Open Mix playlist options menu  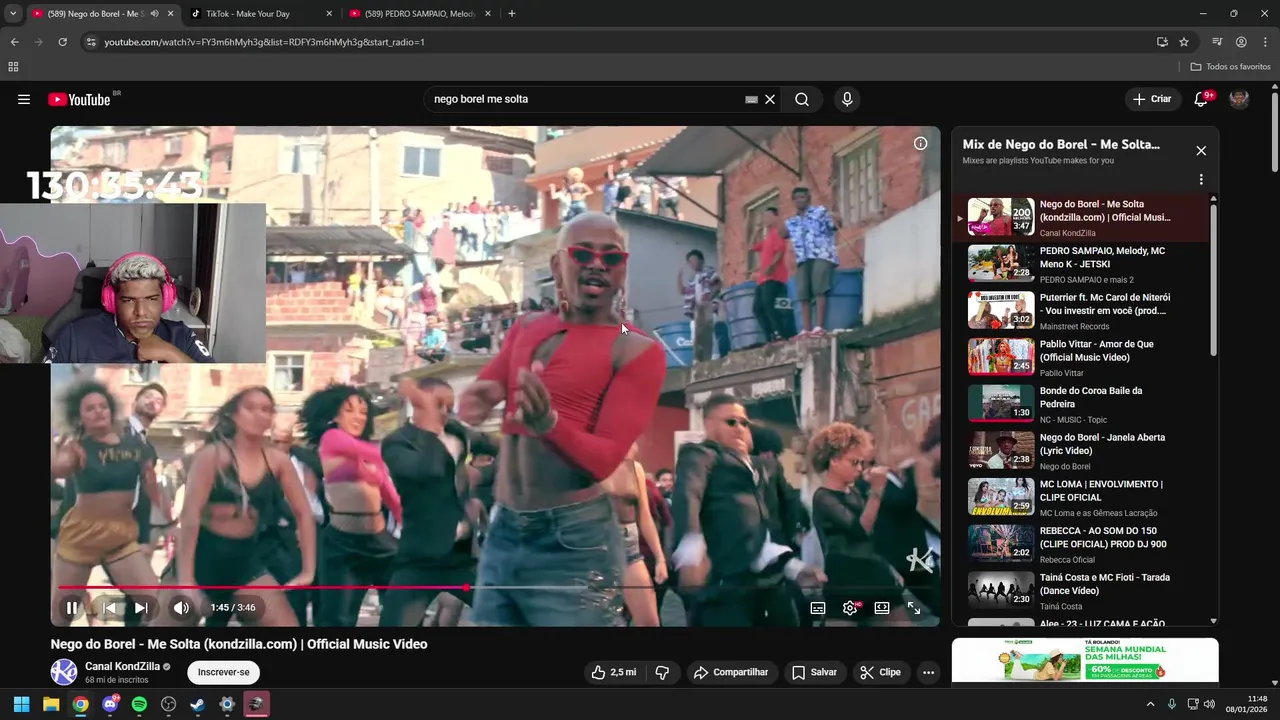[x=1201, y=180]
